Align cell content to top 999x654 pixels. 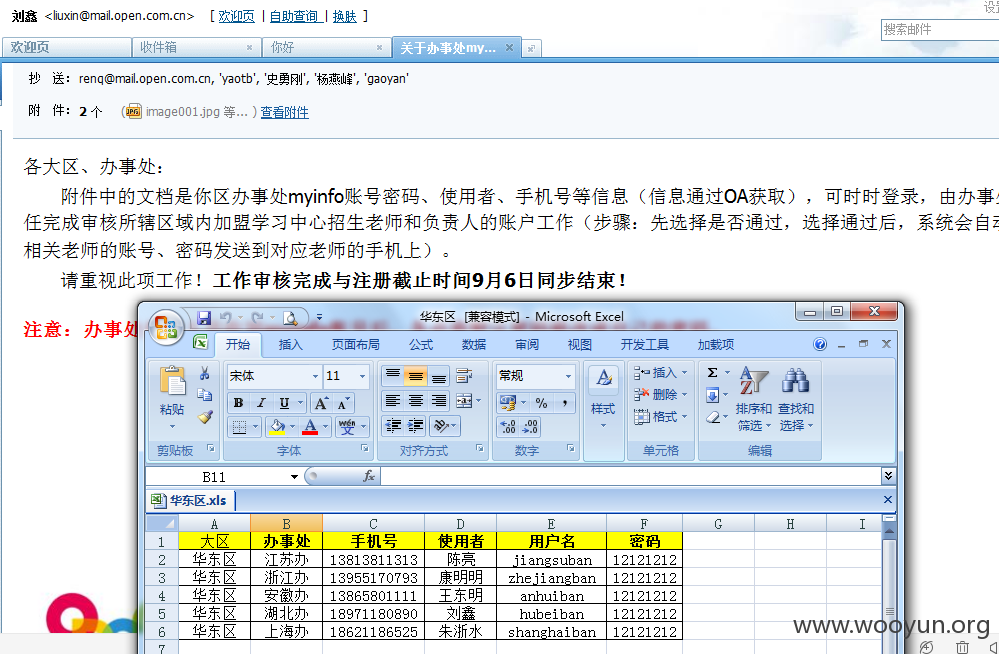[x=393, y=376]
